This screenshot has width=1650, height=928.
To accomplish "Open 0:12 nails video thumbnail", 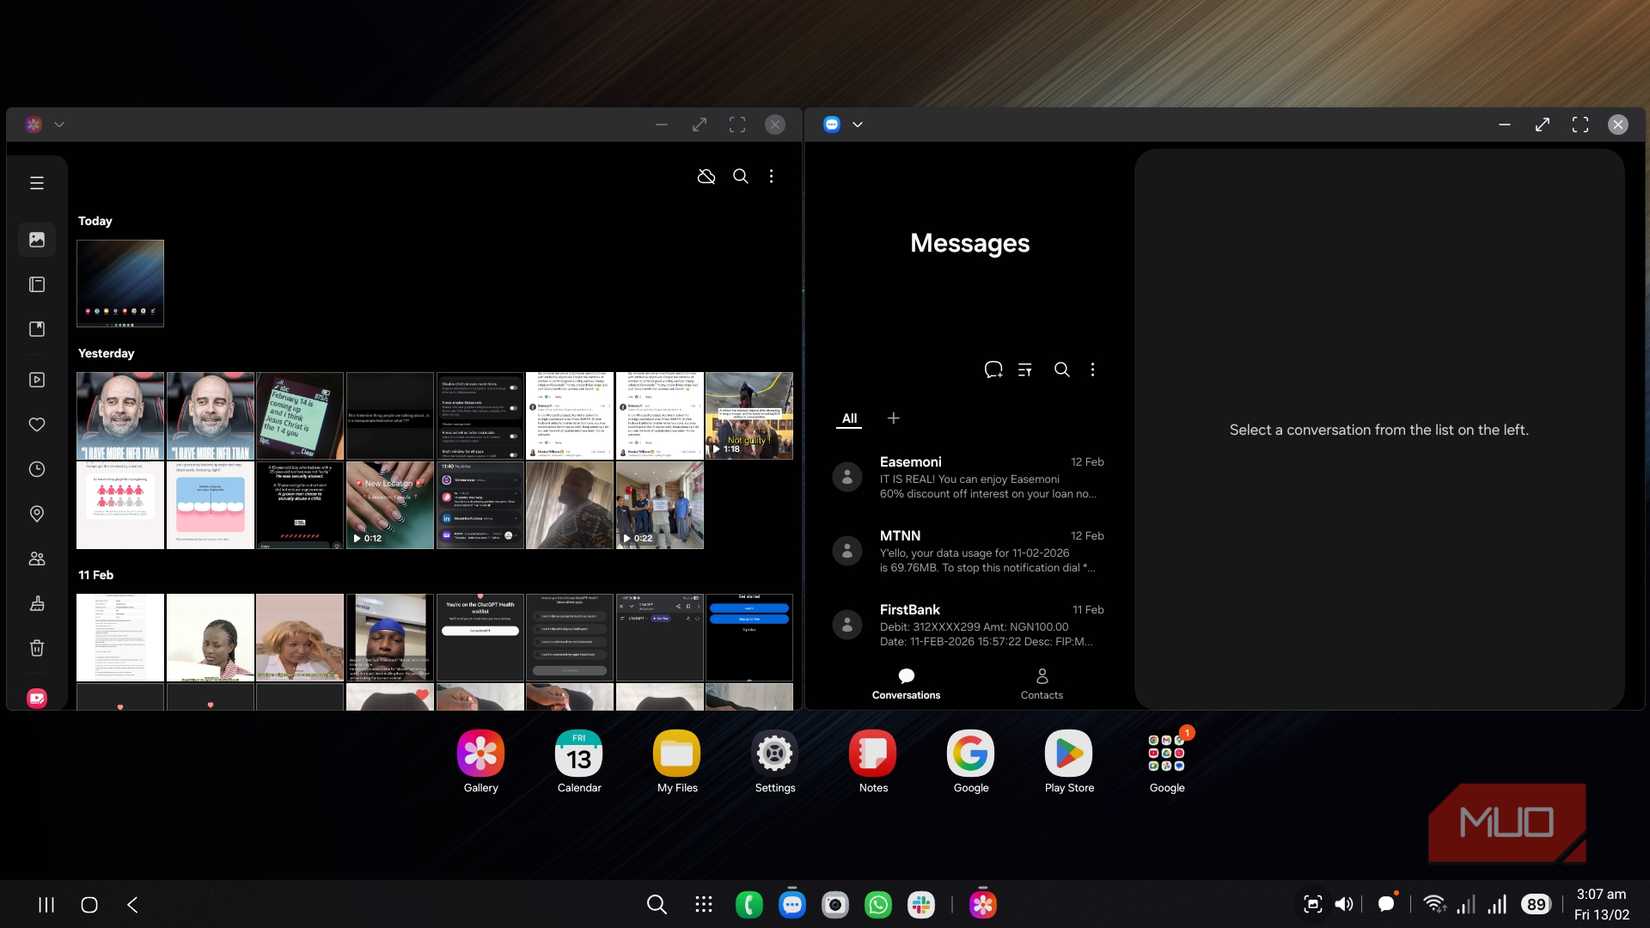I will point(390,505).
